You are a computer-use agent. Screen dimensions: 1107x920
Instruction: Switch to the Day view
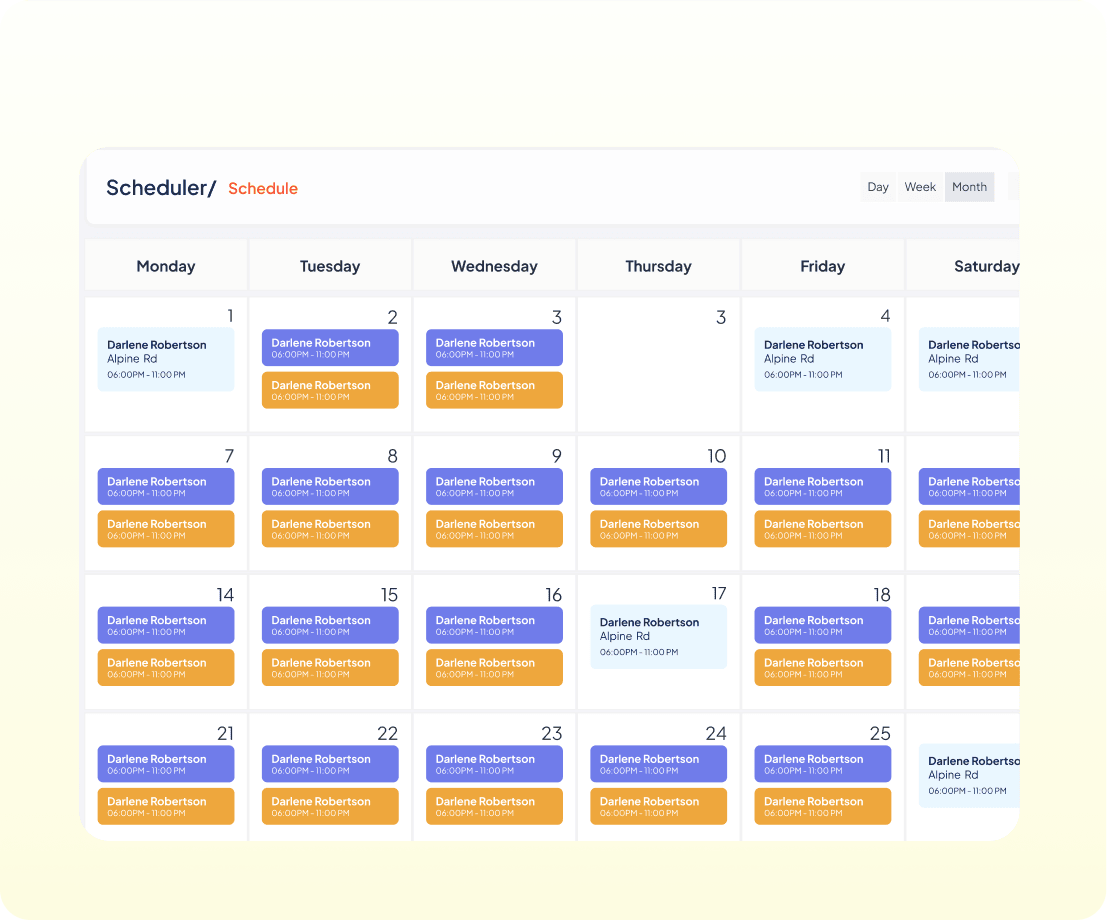pos(878,187)
